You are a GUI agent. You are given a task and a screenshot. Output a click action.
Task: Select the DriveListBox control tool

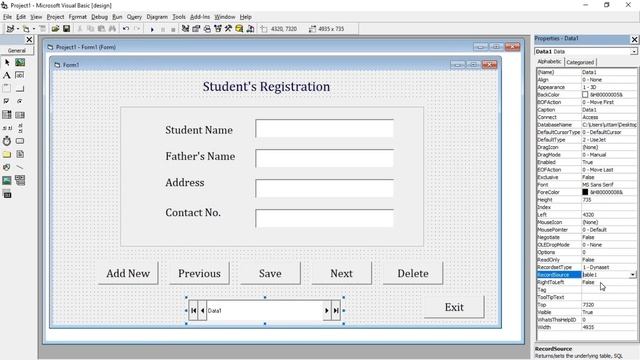pos(20,141)
